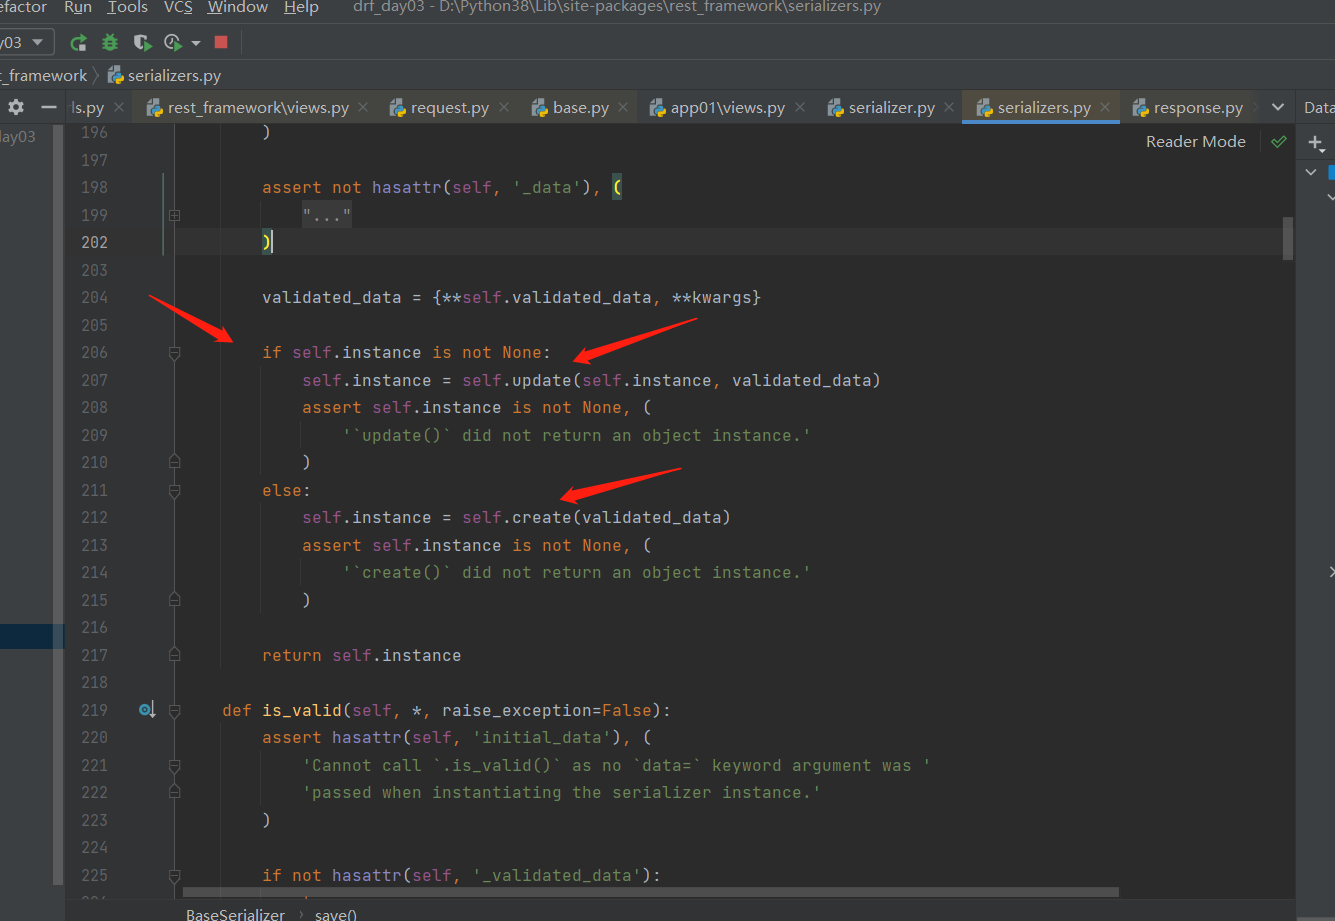
Task: Click the self.update call on line 207
Action: [x=516, y=380]
